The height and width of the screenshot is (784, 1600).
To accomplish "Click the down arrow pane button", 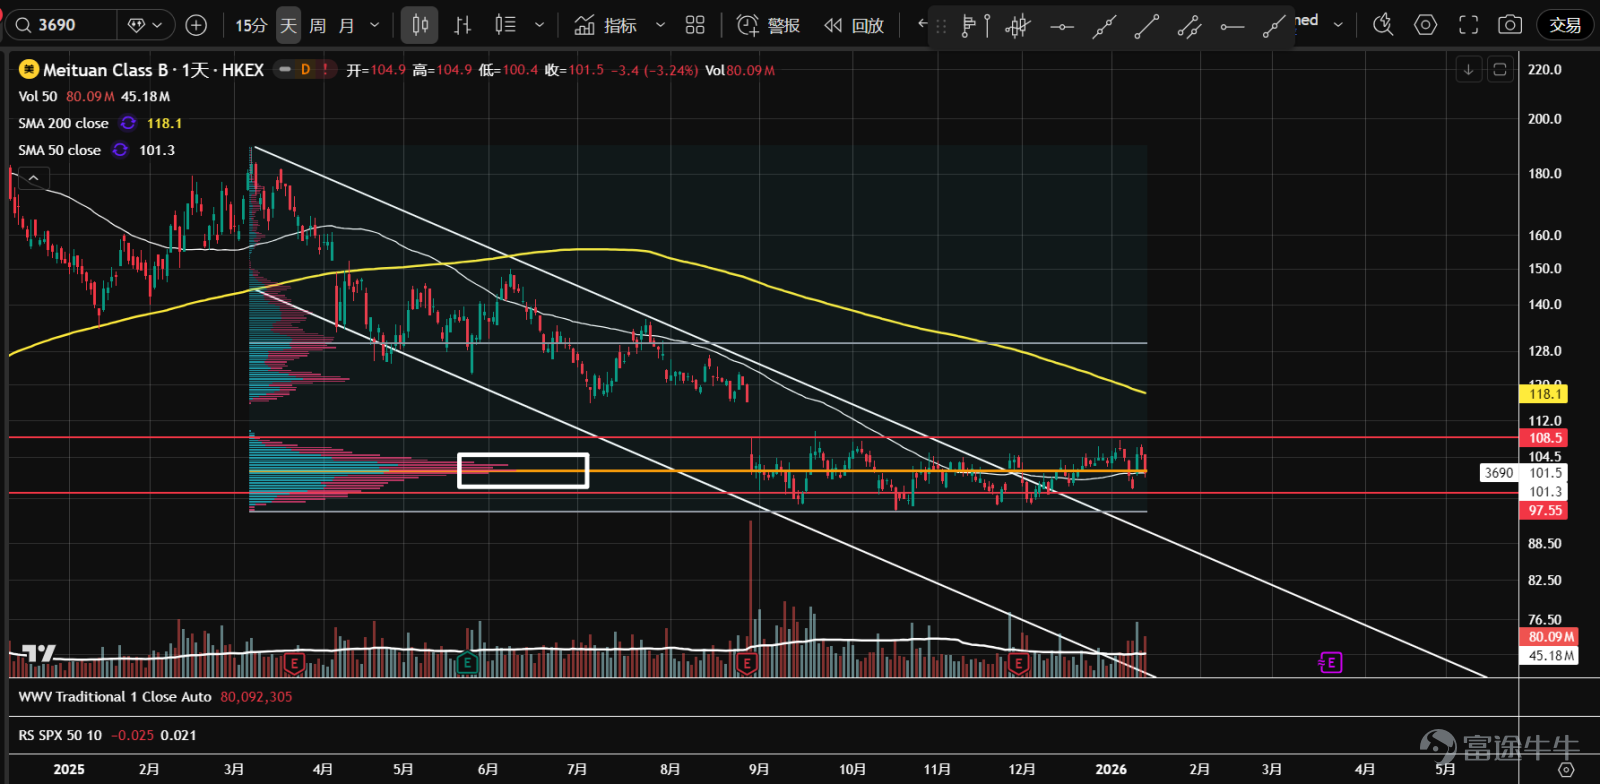I will pos(1468,69).
